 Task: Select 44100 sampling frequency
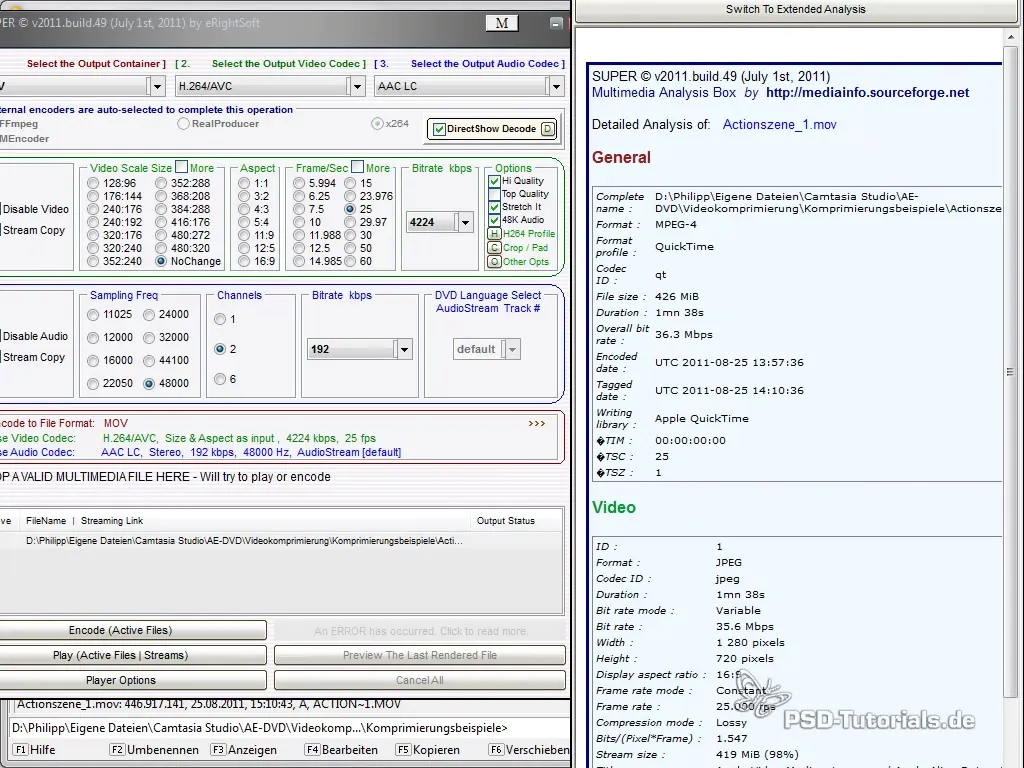149,360
